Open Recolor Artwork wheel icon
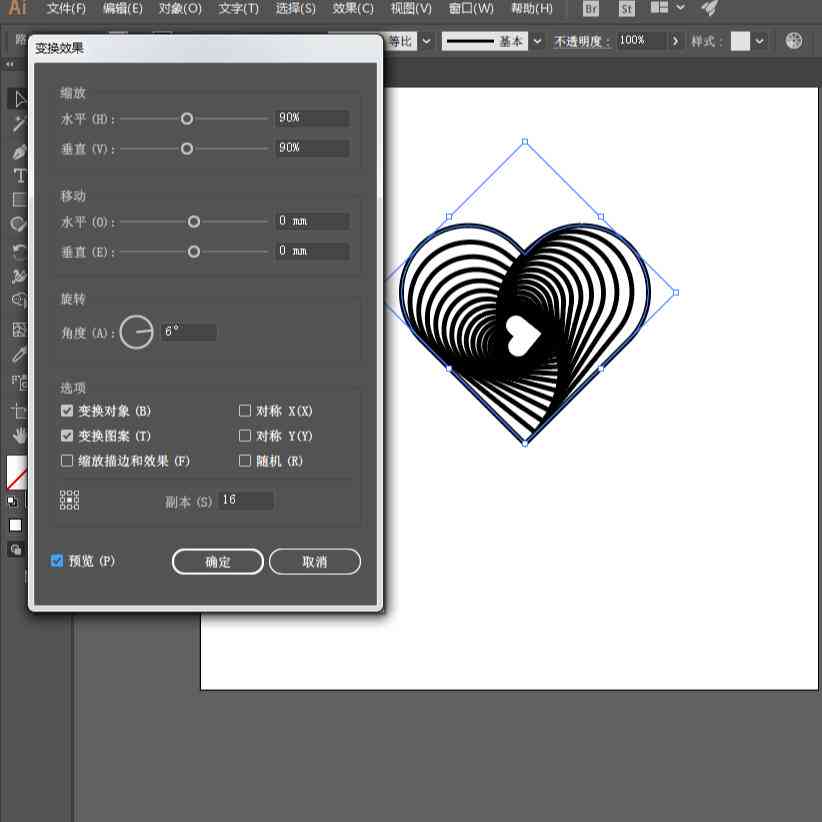 coord(794,41)
